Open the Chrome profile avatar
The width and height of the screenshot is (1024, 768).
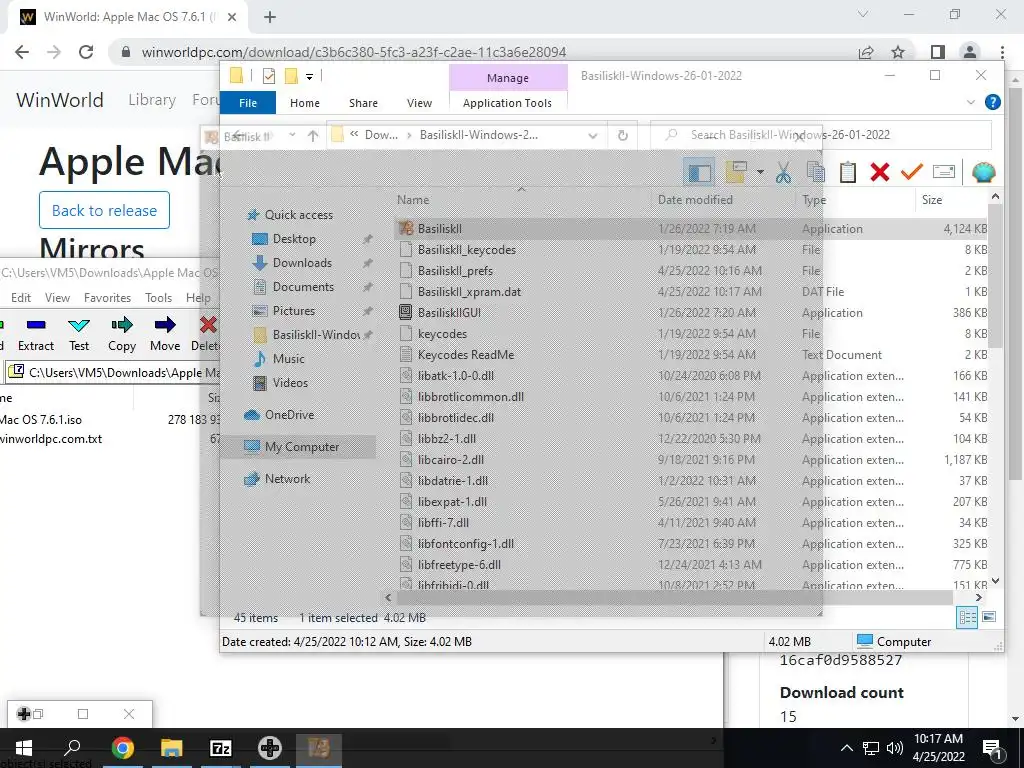[x=970, y=52]
